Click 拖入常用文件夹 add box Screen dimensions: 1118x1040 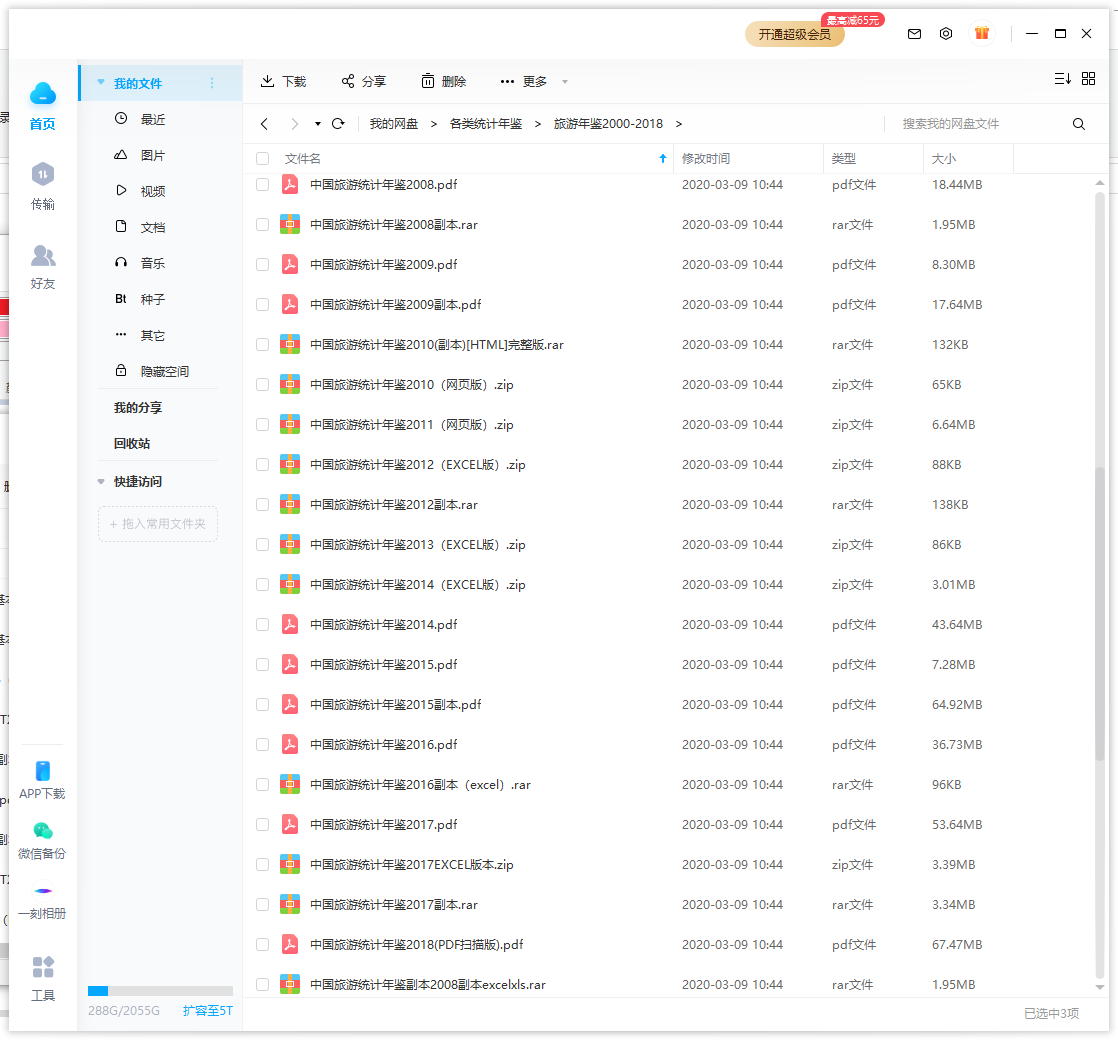click(x=158, y=524)
